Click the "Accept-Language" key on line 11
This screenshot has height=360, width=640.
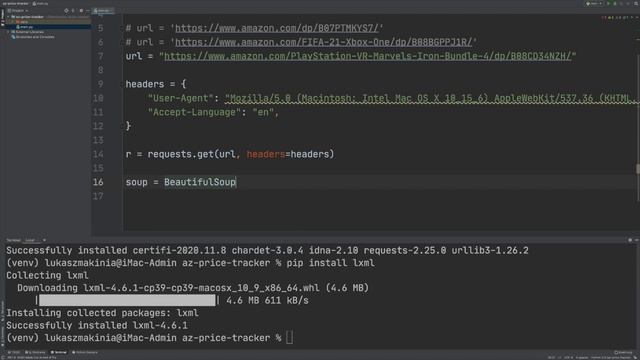pos(195,112)
